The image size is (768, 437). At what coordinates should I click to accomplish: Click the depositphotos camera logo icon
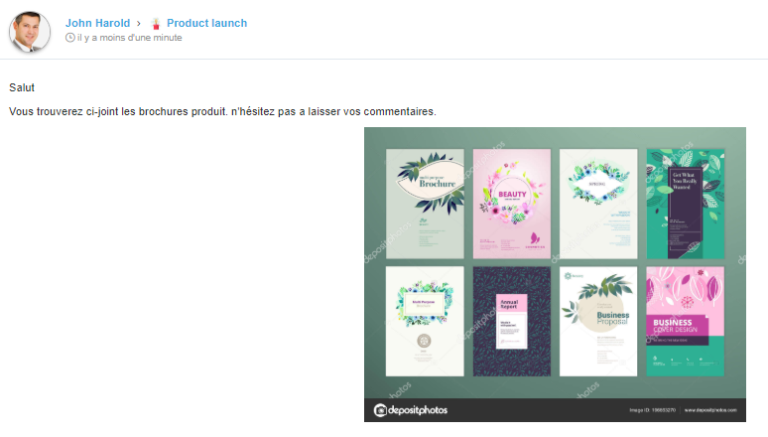tap(380, 410)
